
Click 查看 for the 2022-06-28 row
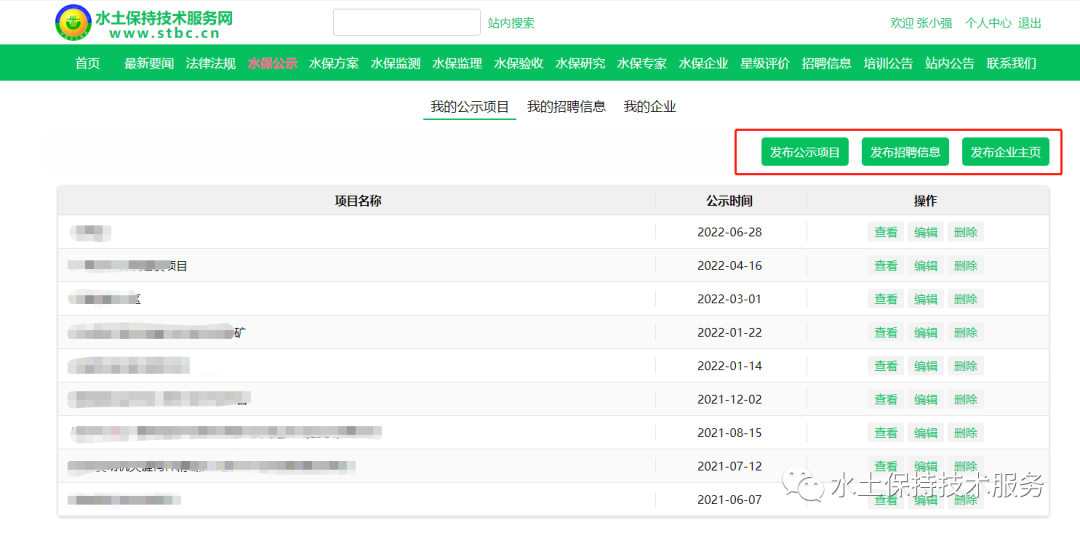(x=886, y=232)
